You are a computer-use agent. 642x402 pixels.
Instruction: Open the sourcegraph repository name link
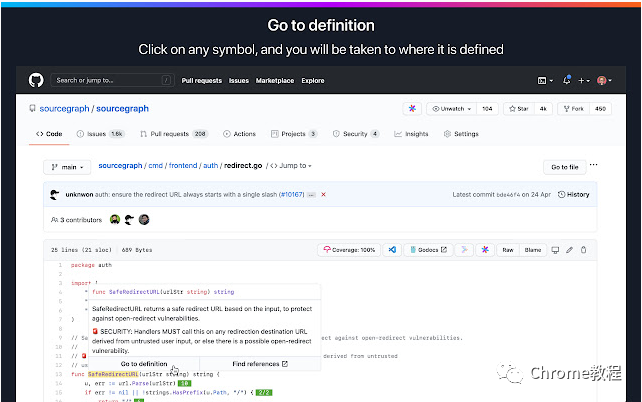pyautogui.click(x=122, y=108)
